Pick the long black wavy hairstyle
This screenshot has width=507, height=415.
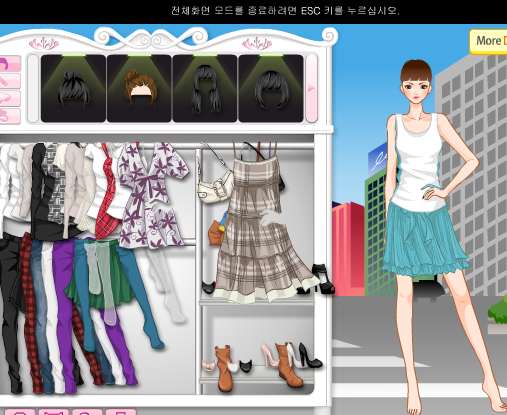(x=205, y=89)
